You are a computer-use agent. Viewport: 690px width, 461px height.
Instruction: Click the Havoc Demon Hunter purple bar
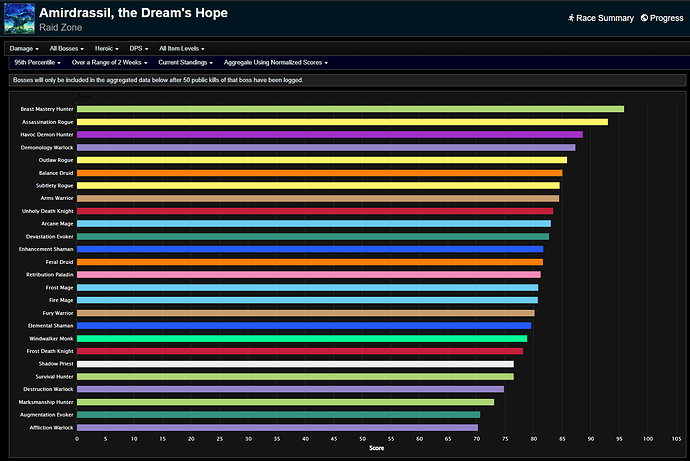(329, 134)
